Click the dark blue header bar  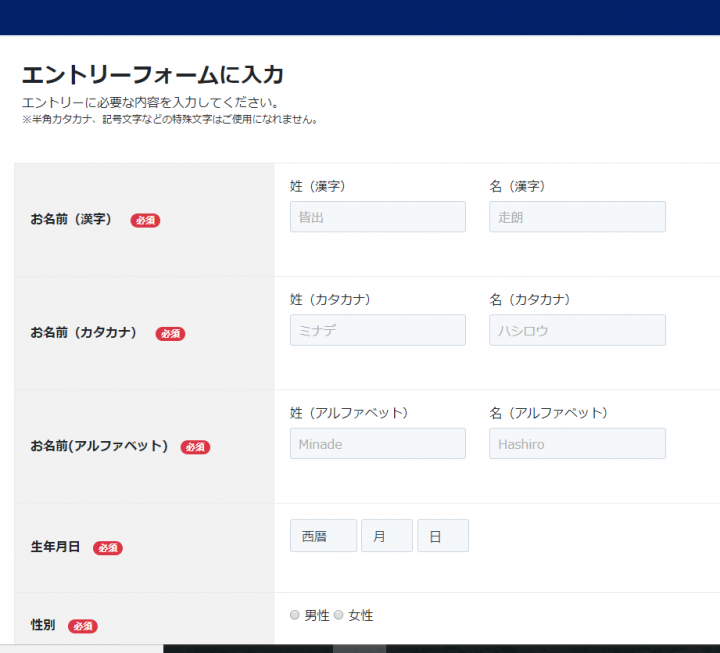coord(360,17)
